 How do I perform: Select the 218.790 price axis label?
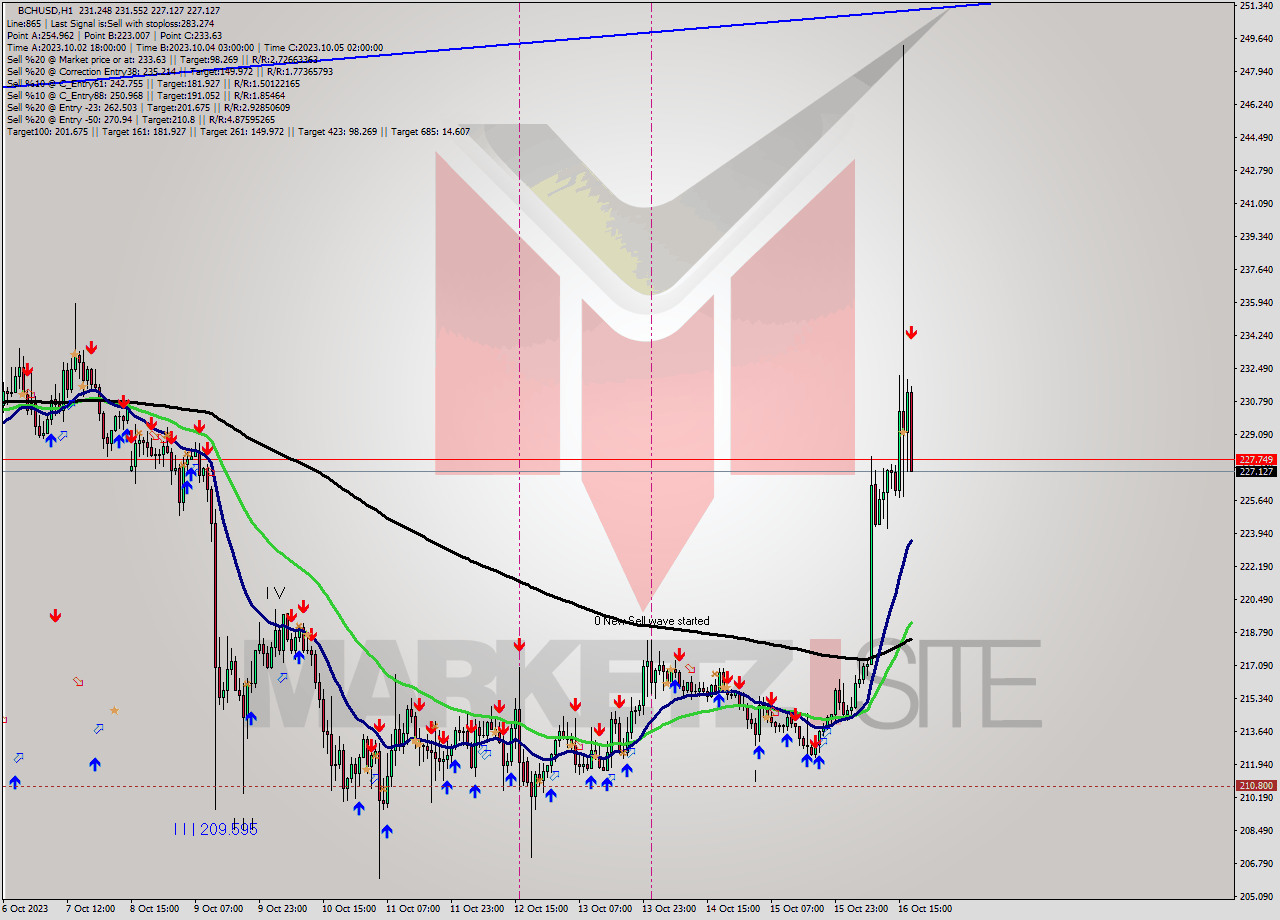coord(1255,632)
